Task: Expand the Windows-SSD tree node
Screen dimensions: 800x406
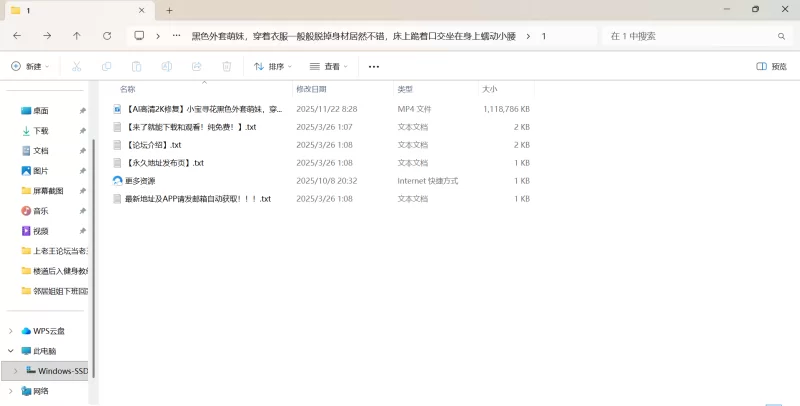Action: pyautogui.click(x=15, y=371)
